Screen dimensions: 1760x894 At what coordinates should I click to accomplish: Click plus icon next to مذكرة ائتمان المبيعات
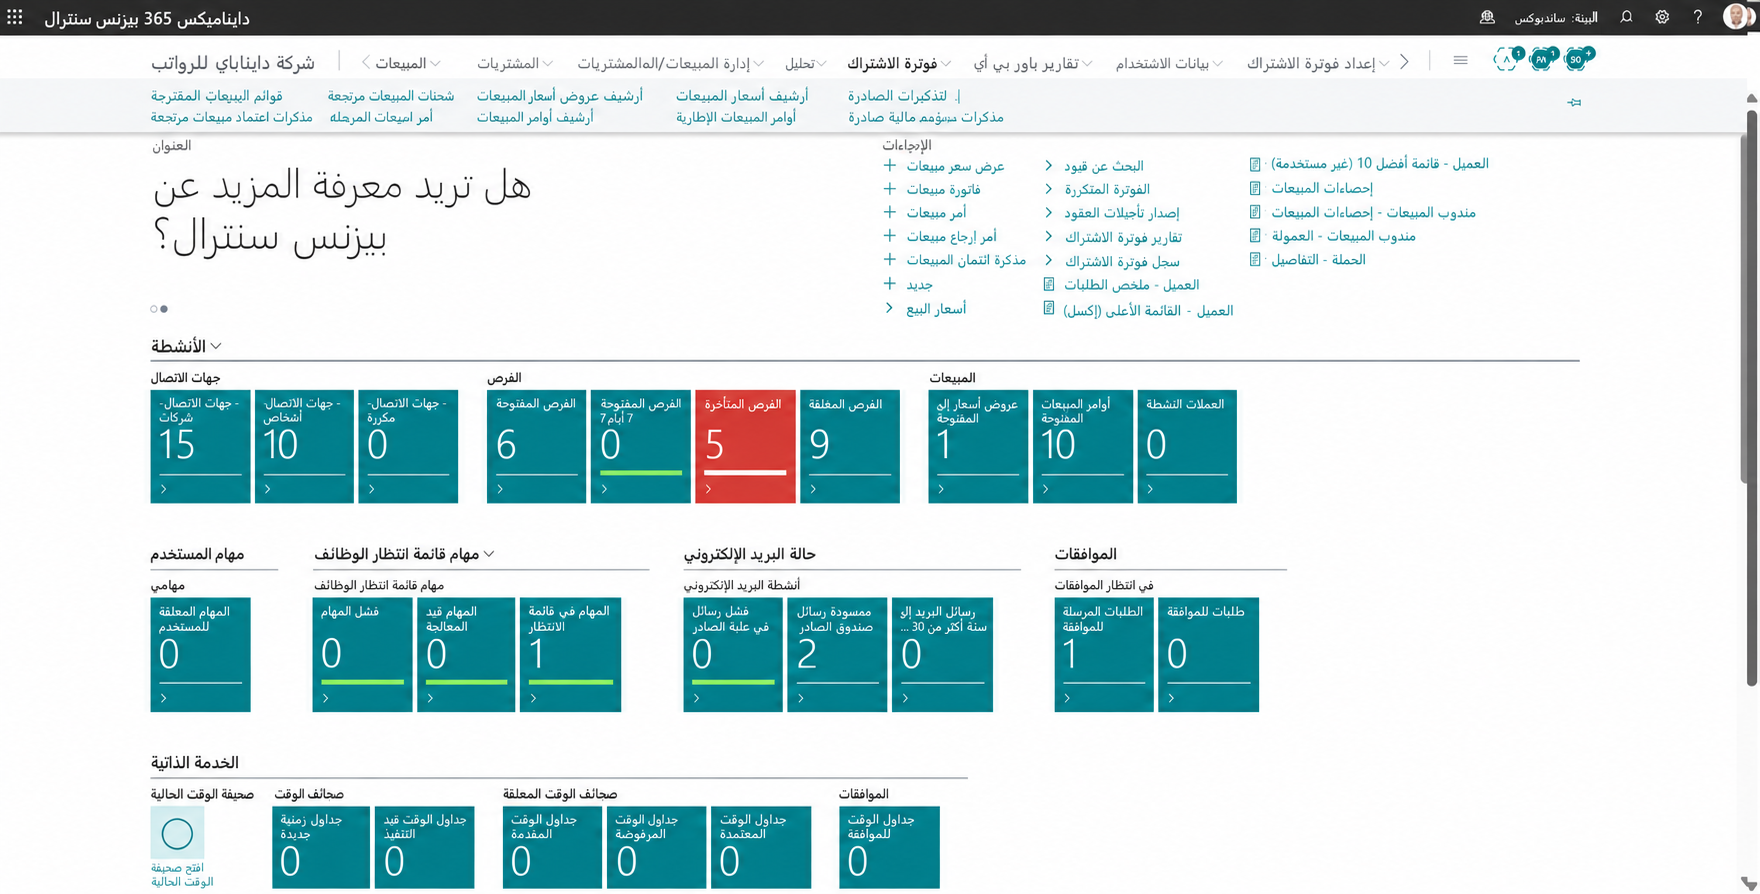[x=889, y=259]
